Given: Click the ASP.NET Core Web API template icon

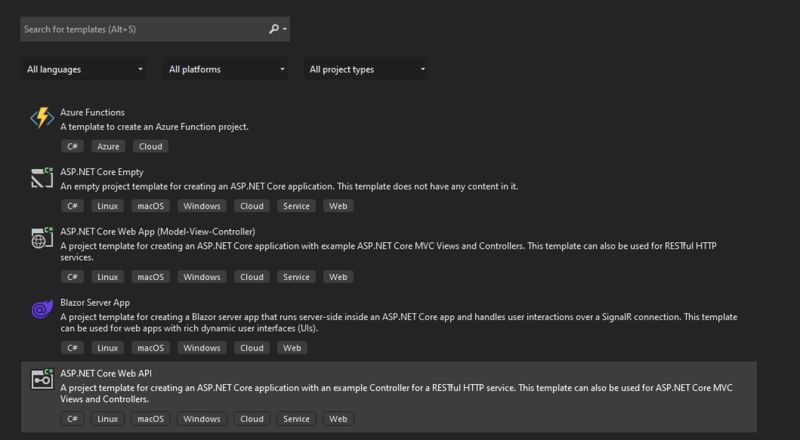Looking at the screenshot, I should tap(42, 379).
